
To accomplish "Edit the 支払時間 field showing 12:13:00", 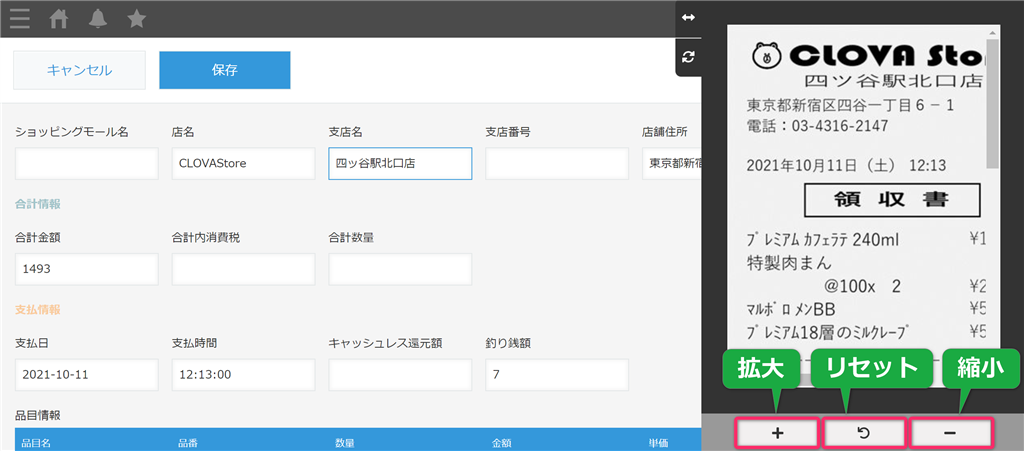I will coord(243,375).
